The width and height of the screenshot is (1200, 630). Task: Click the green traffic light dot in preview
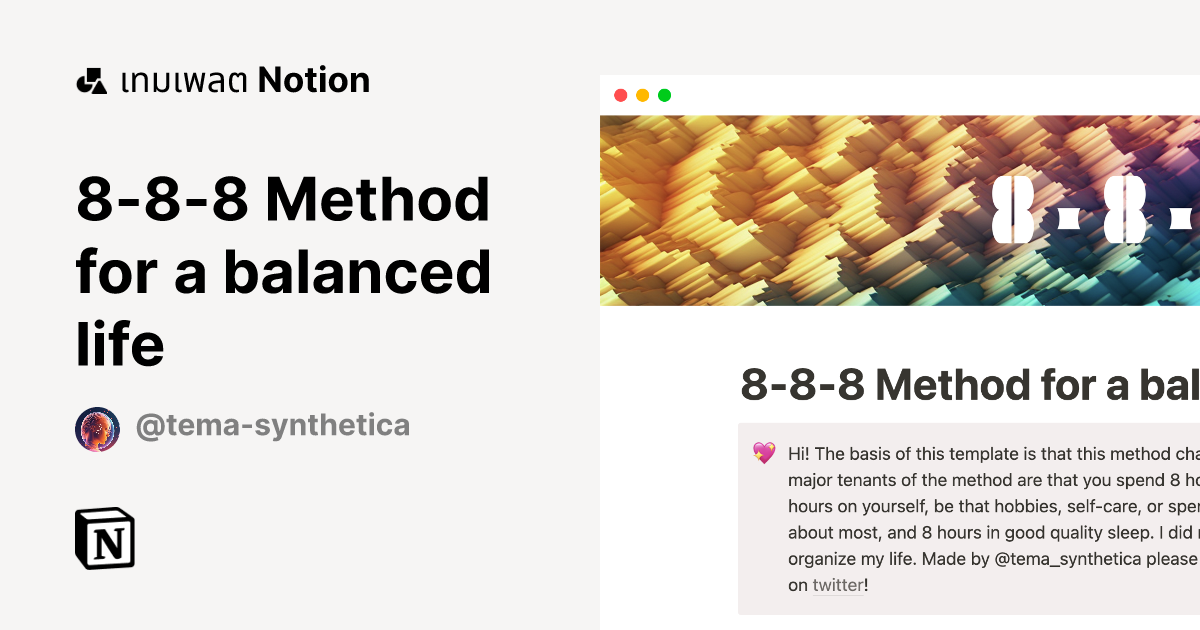coord(663,94)
